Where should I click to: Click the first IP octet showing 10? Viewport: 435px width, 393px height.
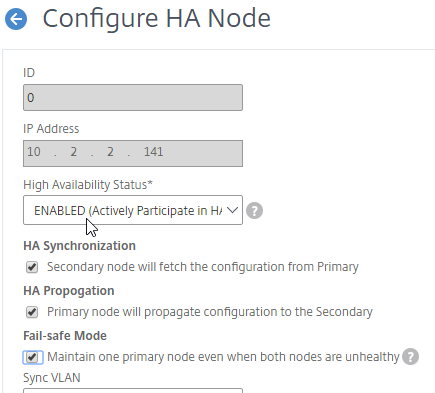(34, 152)
